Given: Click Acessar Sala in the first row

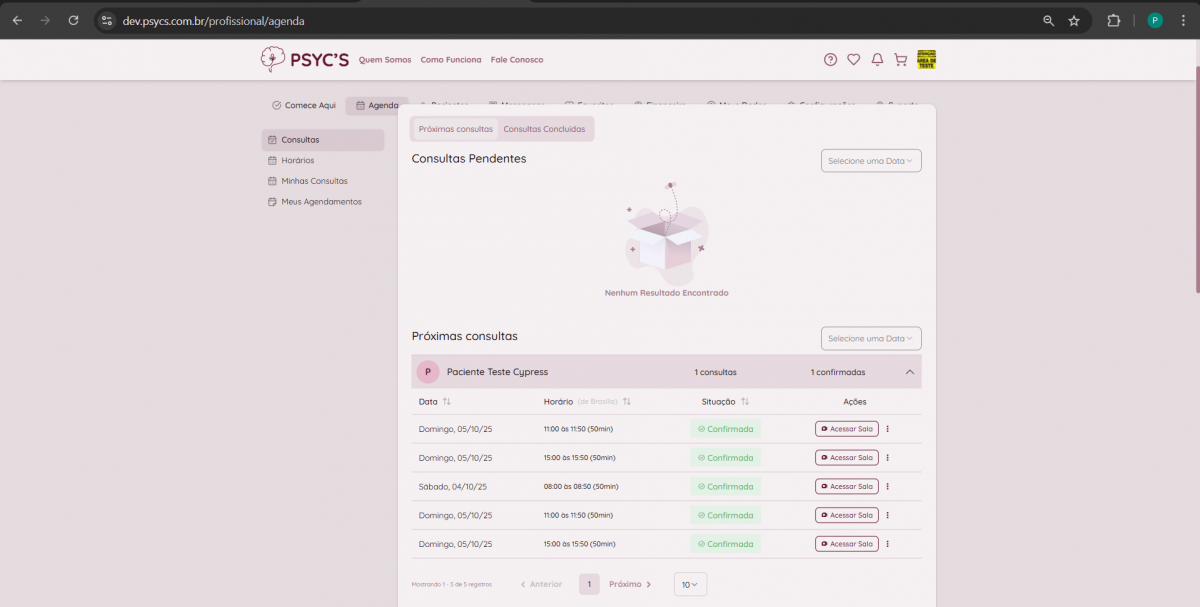Looking at the screenshot, I should tap(847, 429).
